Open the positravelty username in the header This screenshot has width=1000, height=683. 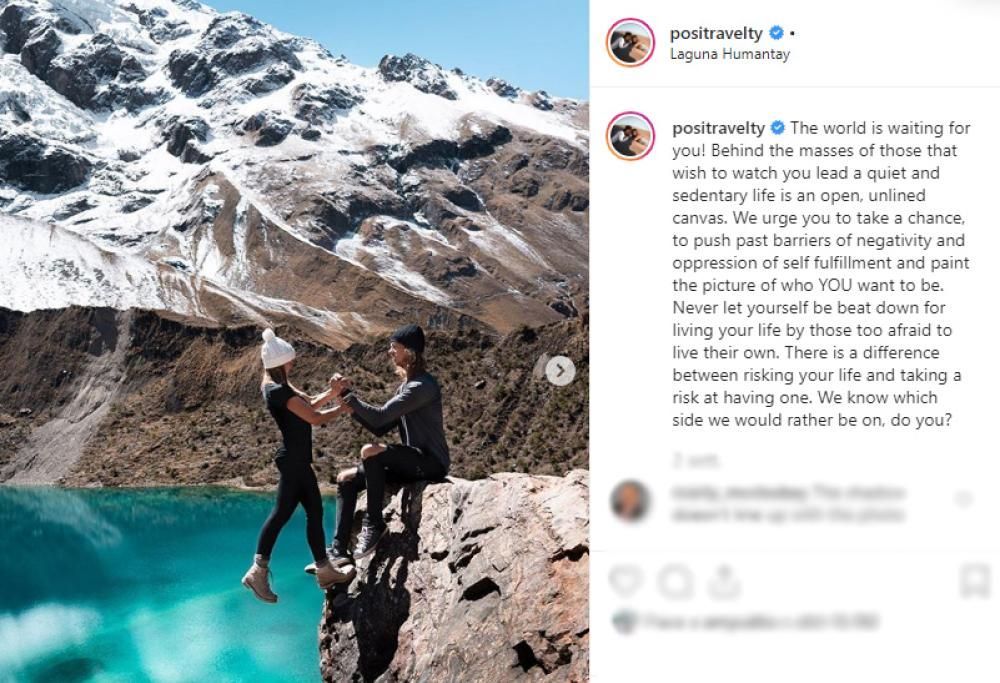(716, 33)
